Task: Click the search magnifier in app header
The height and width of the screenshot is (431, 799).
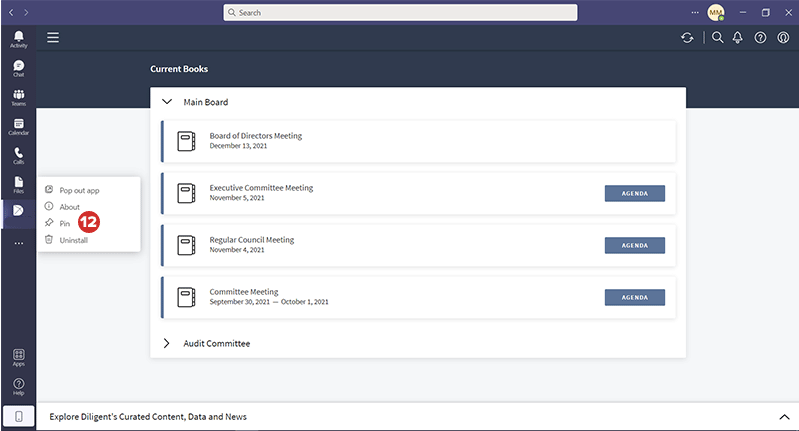Action: [x=717, y=38]
